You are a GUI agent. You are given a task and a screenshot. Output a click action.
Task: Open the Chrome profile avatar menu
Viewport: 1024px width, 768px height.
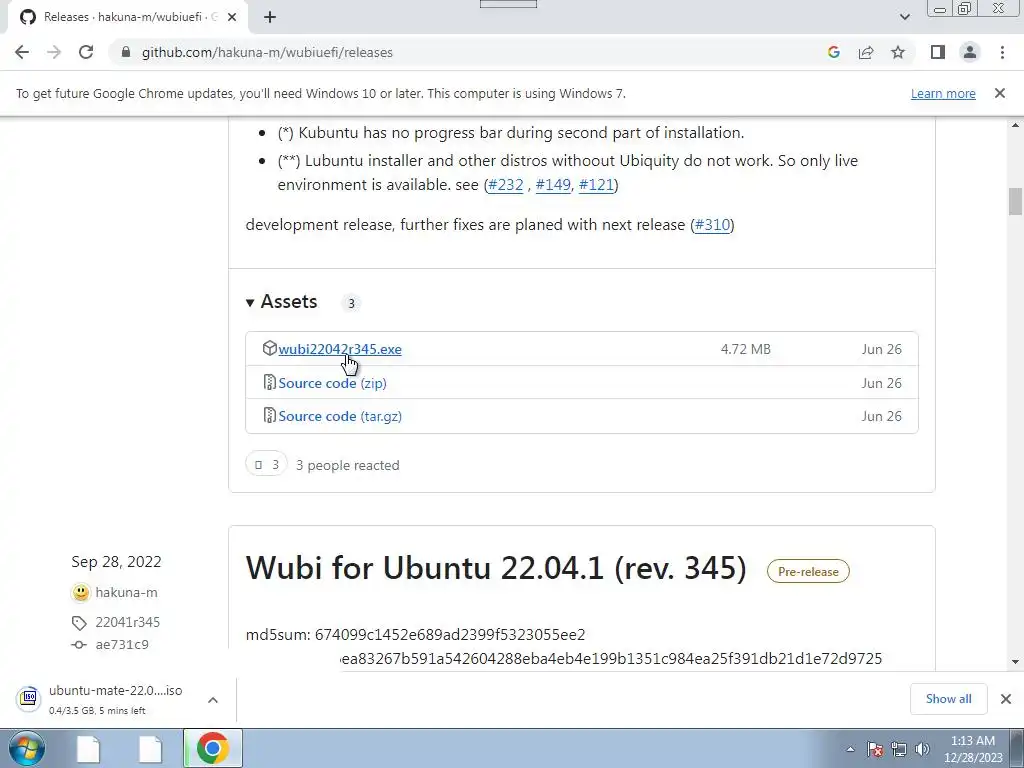point(970,52)
